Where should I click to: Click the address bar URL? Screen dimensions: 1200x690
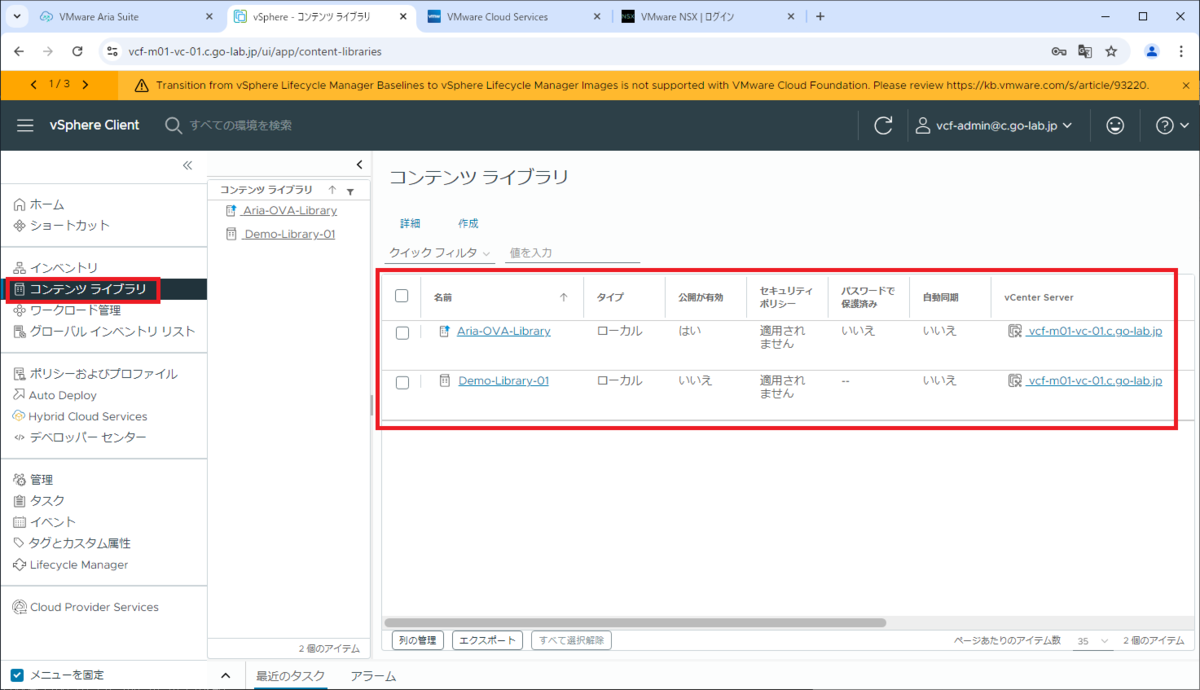(255, 51)
